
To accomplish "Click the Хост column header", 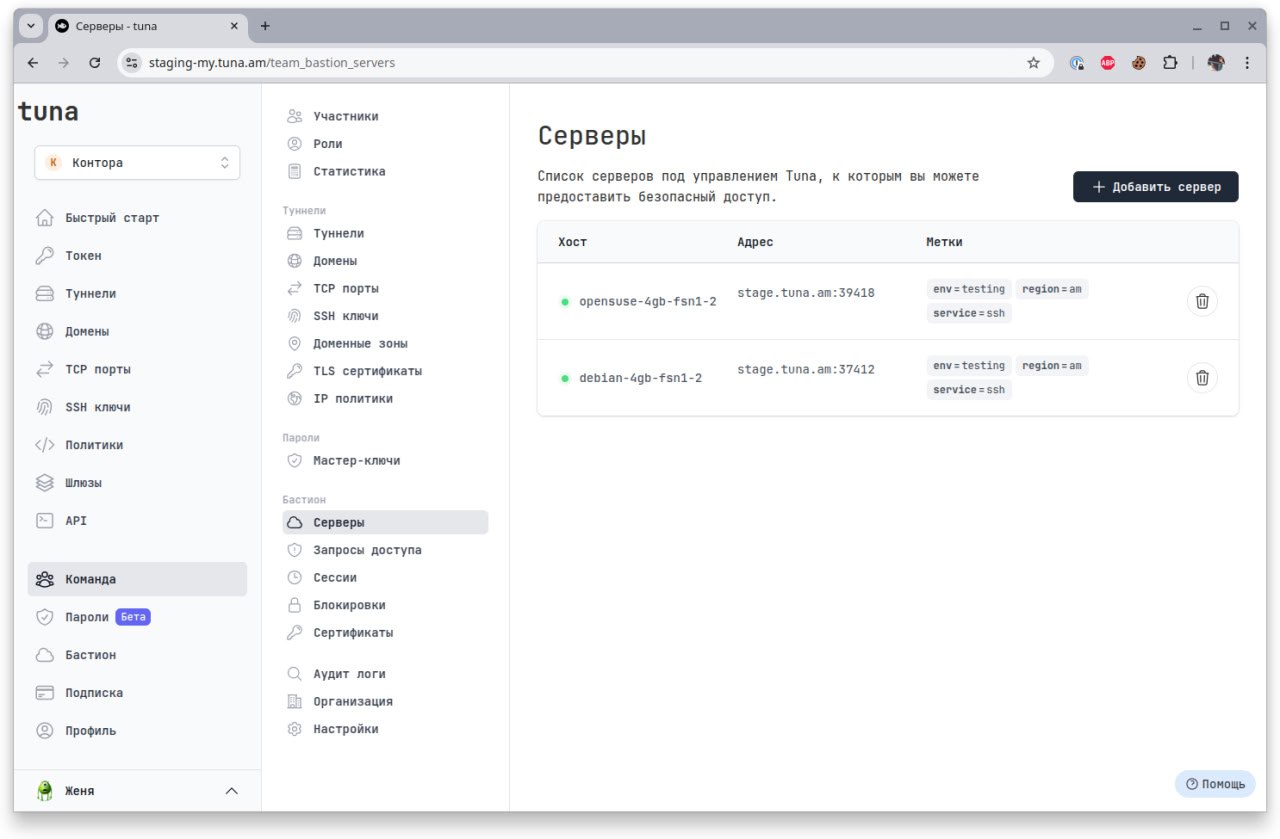I will coord(573,242).
